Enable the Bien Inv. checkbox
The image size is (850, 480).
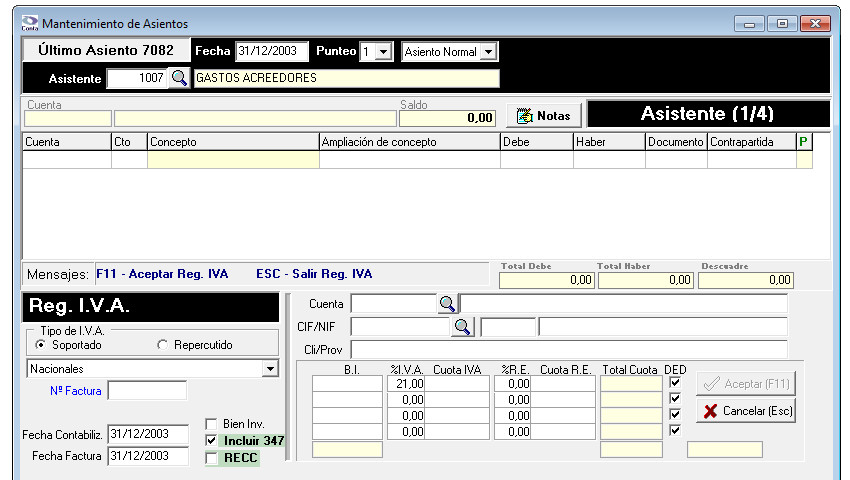coord(211,424)
